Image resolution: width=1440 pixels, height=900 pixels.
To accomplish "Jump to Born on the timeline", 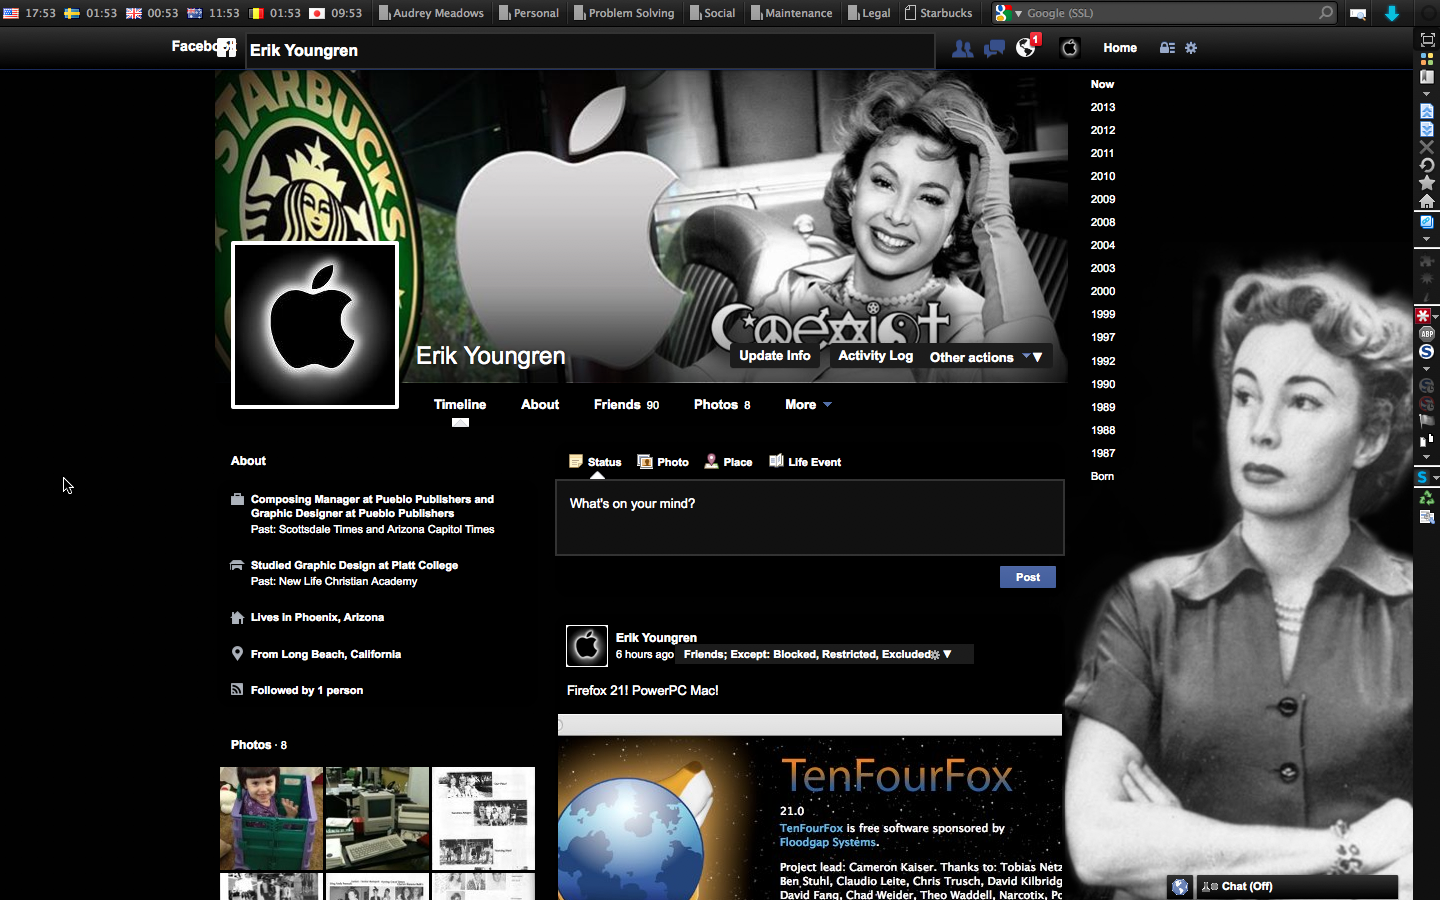I will coord(1102,476).
